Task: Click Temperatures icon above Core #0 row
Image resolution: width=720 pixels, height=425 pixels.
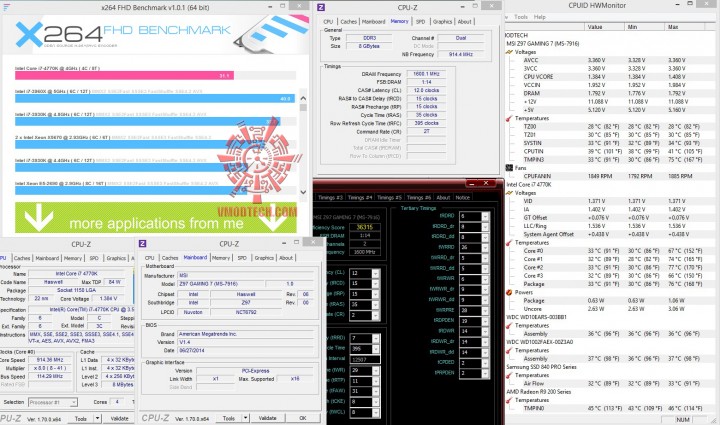Action: (509, 243)
